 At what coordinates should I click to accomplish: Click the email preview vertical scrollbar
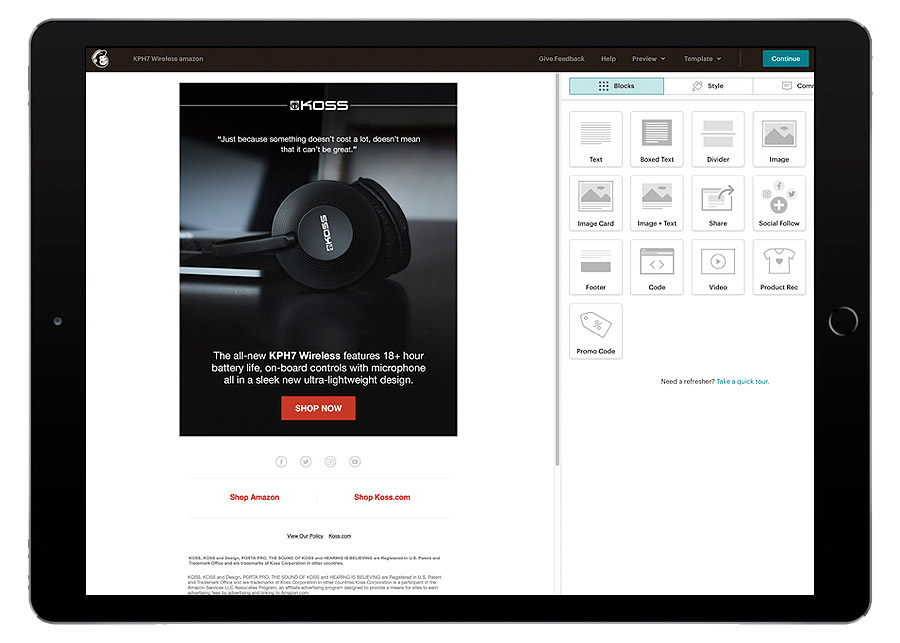[557, 270]
